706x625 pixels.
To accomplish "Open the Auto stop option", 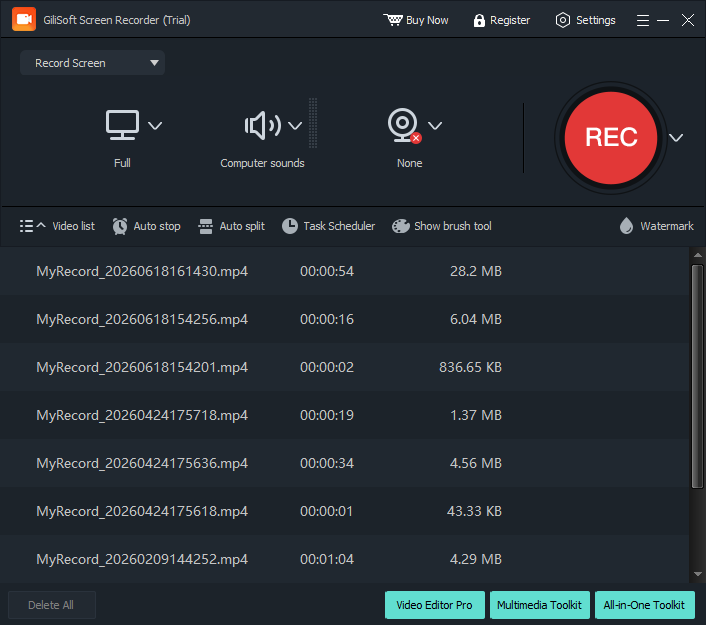I will click(157, 226).
